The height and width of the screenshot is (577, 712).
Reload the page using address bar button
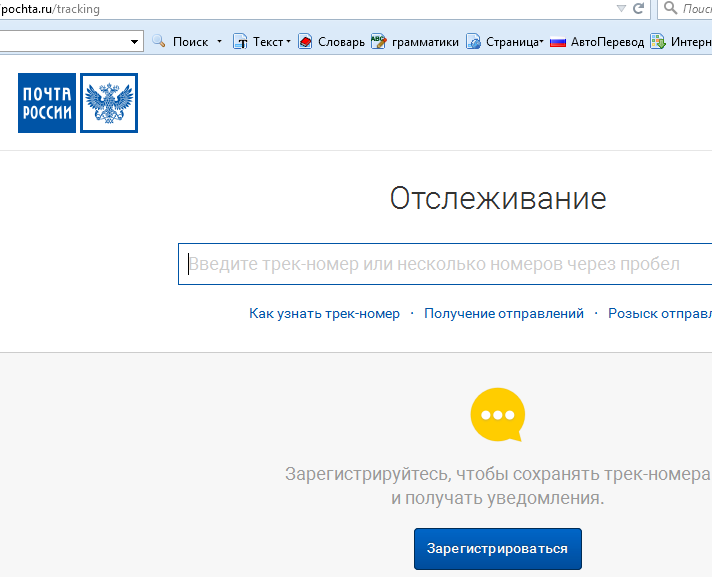click(640, 9)
